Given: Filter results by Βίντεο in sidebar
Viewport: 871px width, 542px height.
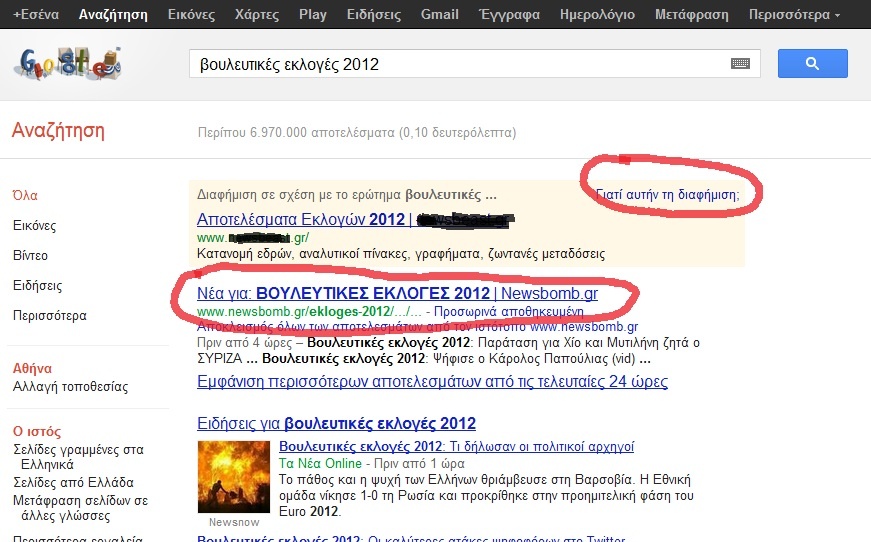Looking at the screenshot, I should point(30,256).
